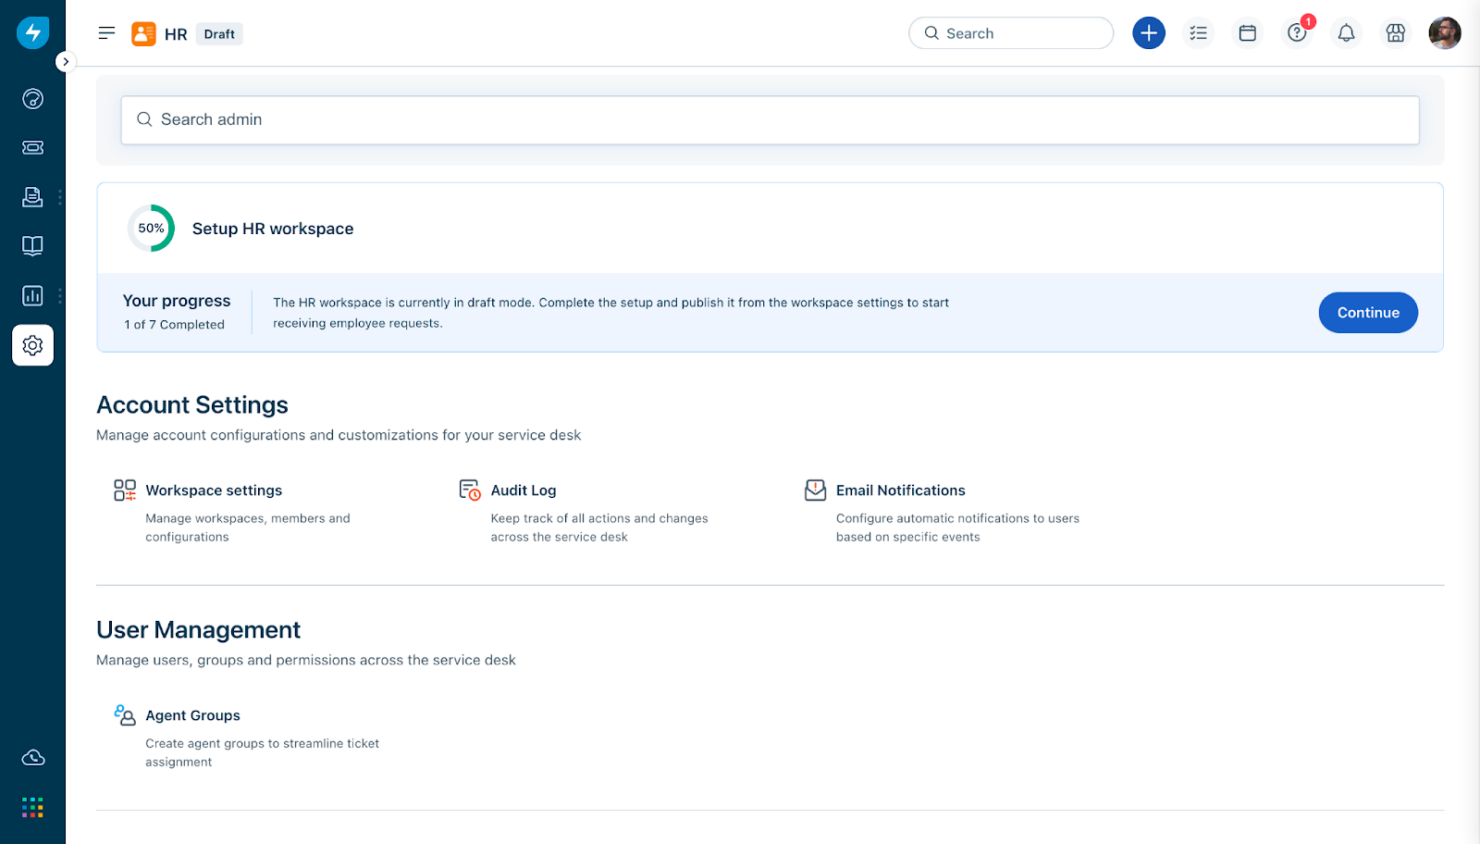Check notifications via the bell icon
1480x844 pixels.
(x=1346, y=32)
